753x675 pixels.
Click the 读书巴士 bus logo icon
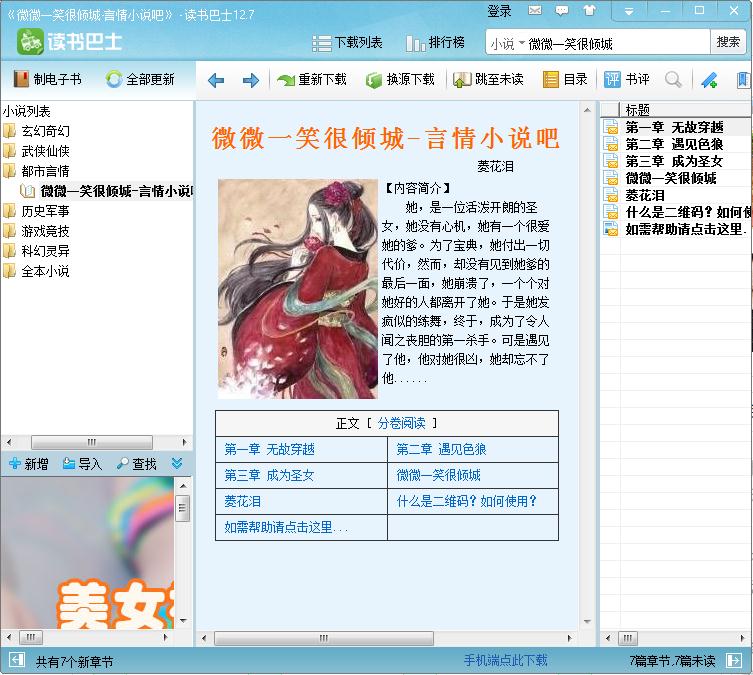[x=30, y=42]
